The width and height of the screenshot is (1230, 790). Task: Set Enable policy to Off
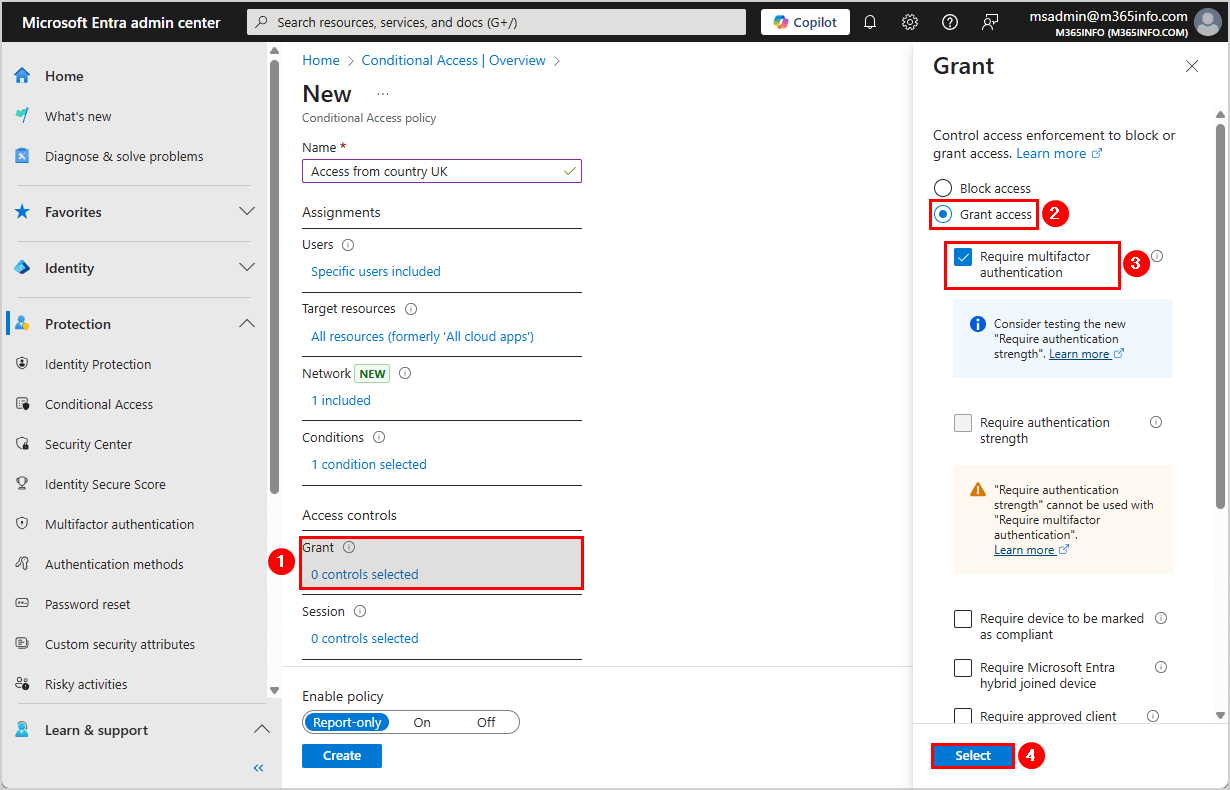click(x=486, y=722)
